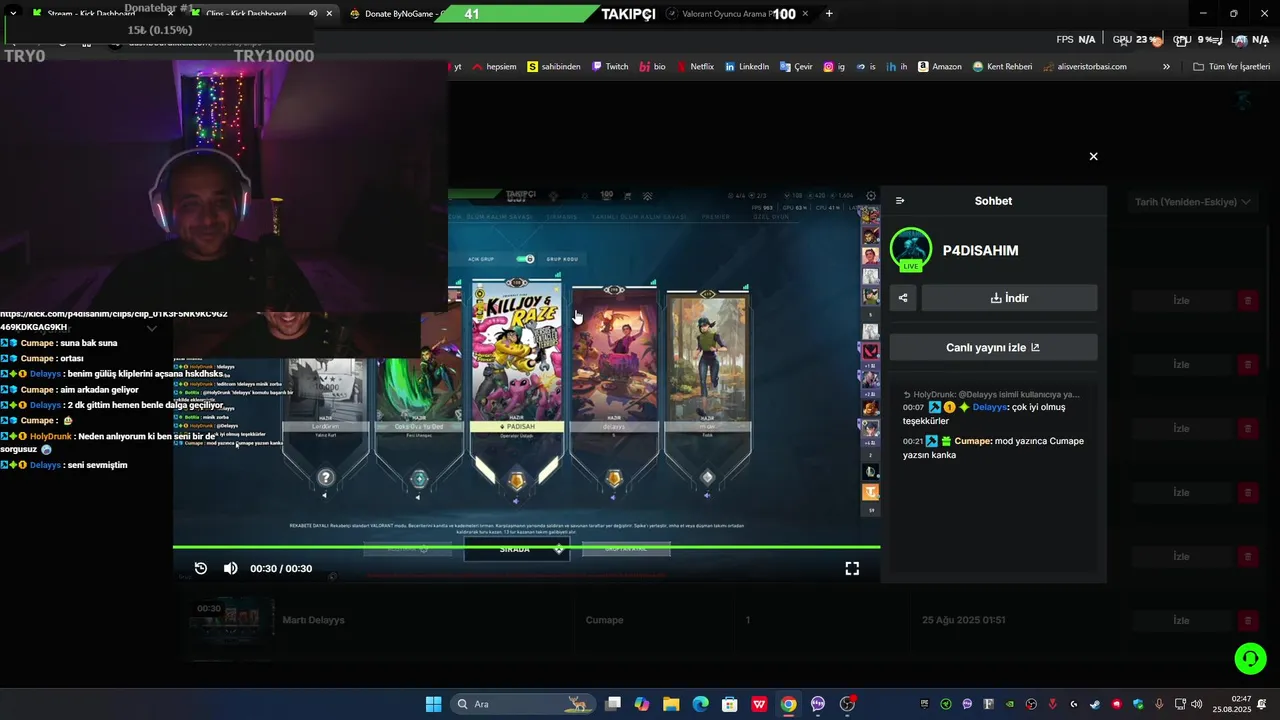The height and width of the screenshot is (720, 1280).
Task: Click the Cumape username in Sohbet chat
Action: 972,441
